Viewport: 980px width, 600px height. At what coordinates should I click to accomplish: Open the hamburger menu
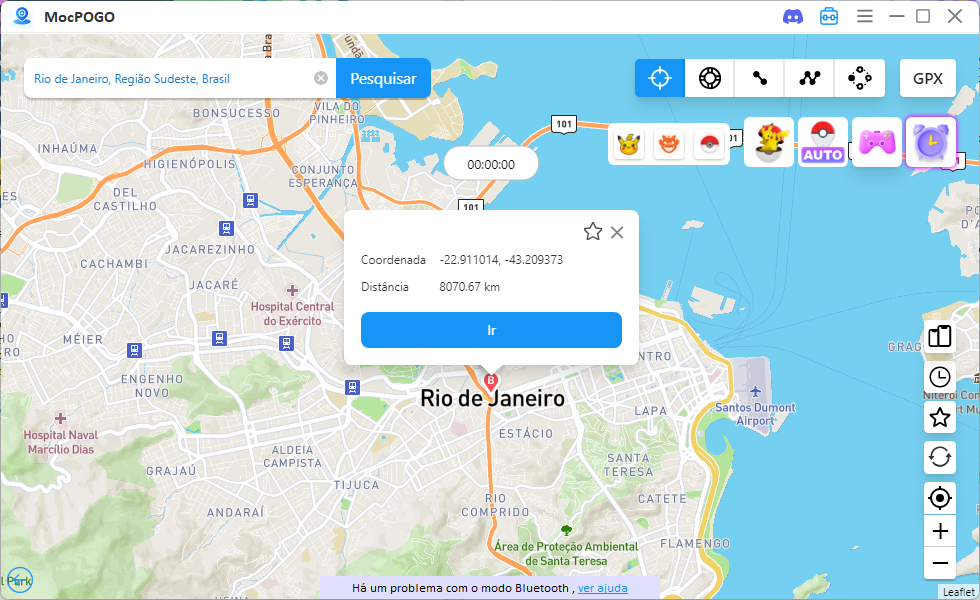tap(864, 16)
